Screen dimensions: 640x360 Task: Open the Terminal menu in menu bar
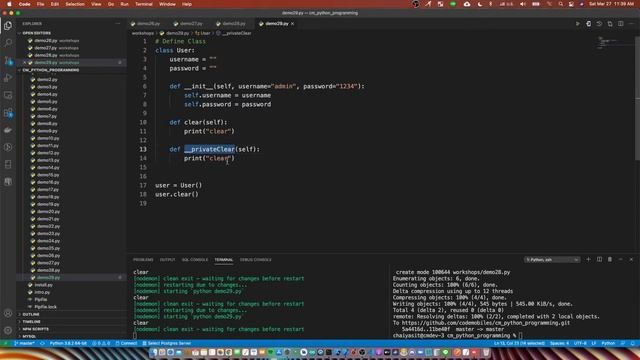coord(144,4)
